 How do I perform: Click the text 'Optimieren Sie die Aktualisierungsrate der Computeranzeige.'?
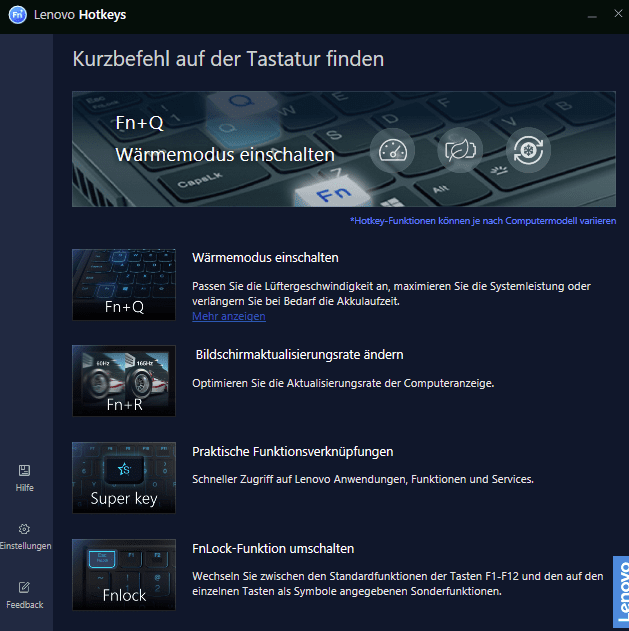click(343, 383)
